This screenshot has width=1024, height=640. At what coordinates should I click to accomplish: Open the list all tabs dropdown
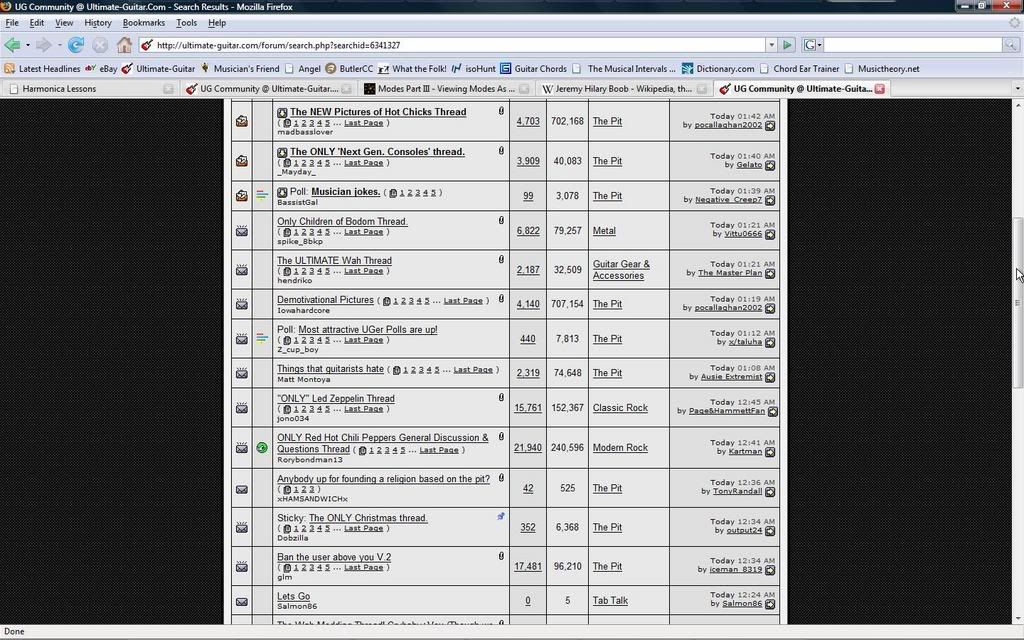click(x=1017, y=89)
